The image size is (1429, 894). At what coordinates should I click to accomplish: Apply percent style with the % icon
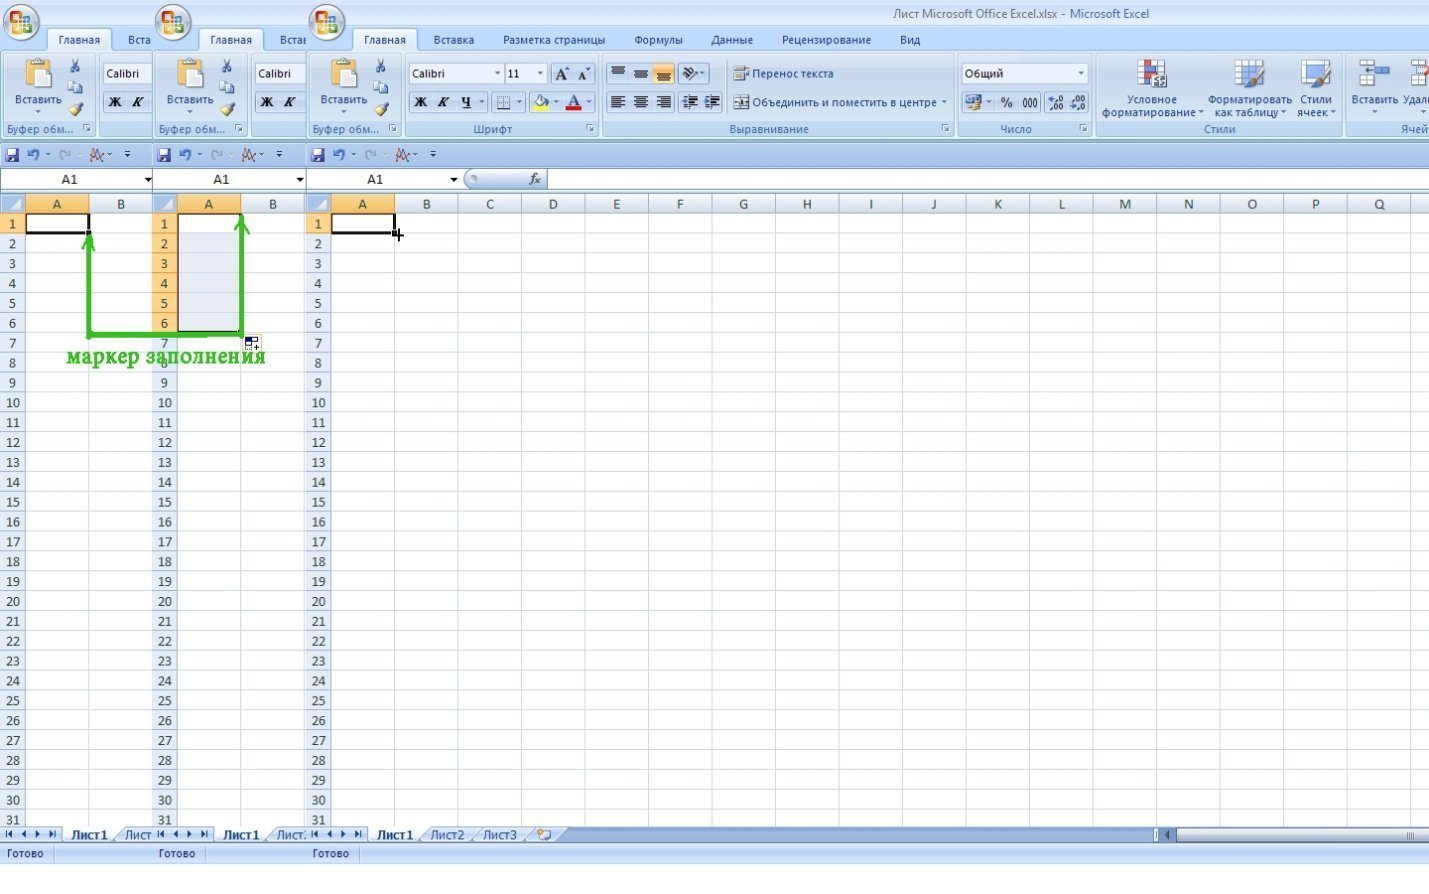[x=1007, y=102]
